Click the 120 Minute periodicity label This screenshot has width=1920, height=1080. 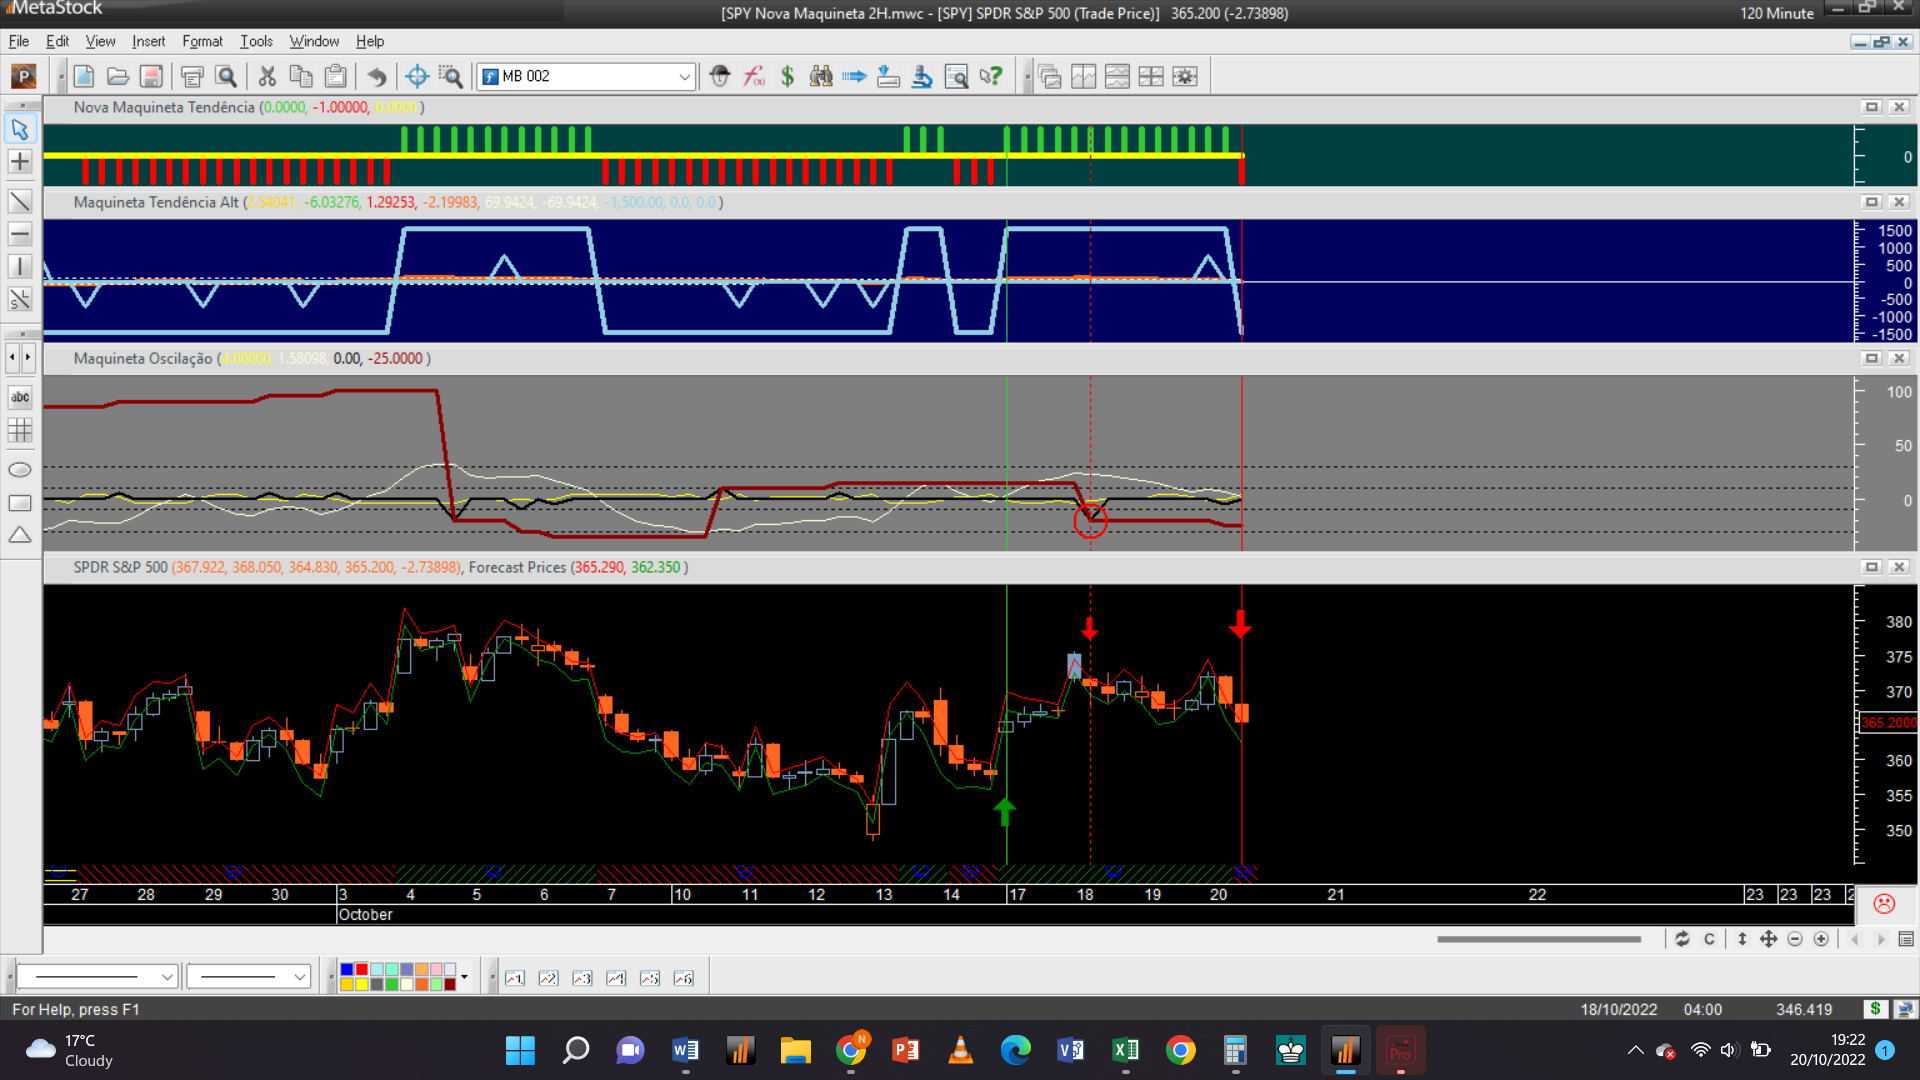(1776, 13)
